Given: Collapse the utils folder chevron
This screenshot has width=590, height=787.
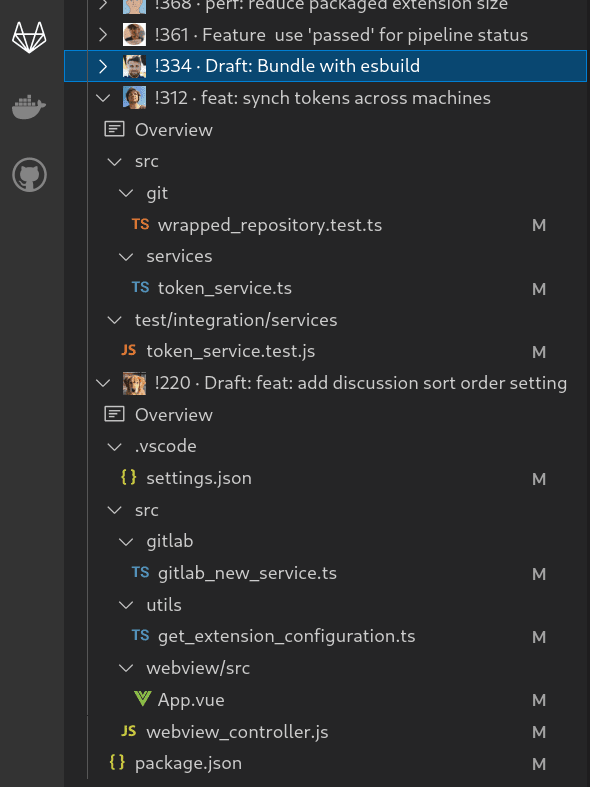Looking at the screenshot, I should 126,605.
